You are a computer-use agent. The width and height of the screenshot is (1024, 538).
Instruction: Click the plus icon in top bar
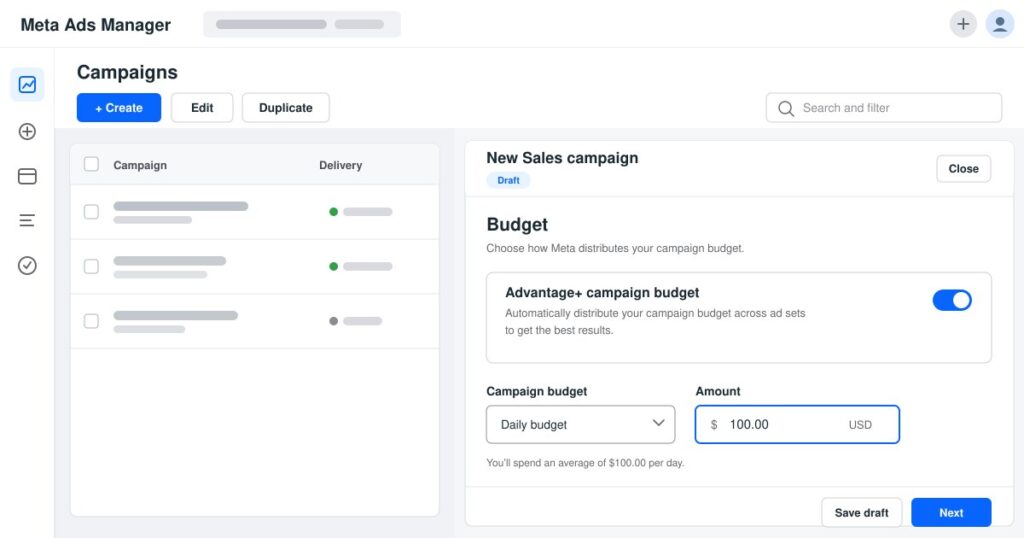(963, 24)
